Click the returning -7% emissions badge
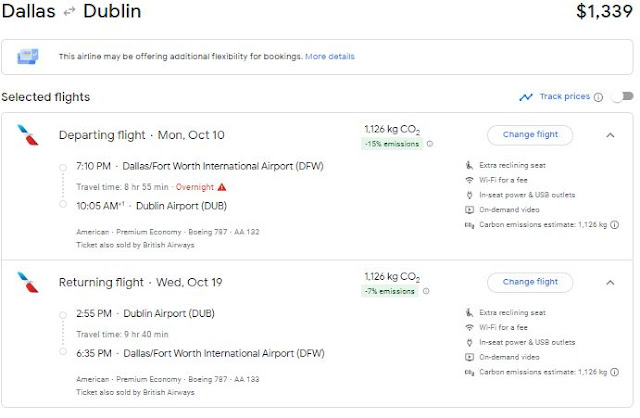The height and width of the screenshot is (418, 640). (391, 292)
